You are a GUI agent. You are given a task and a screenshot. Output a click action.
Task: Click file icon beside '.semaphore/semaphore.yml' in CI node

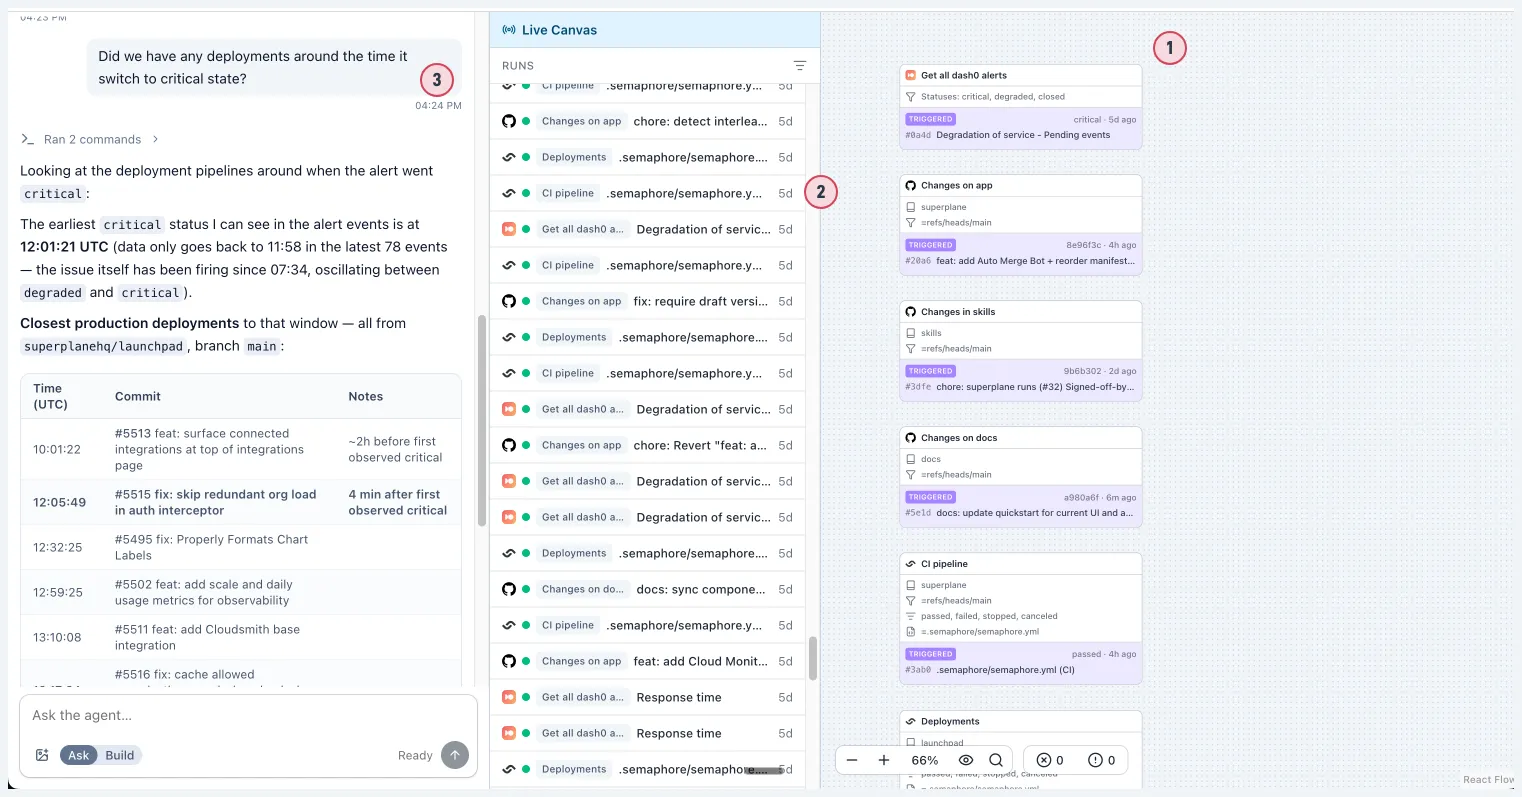tap(911, 632)
